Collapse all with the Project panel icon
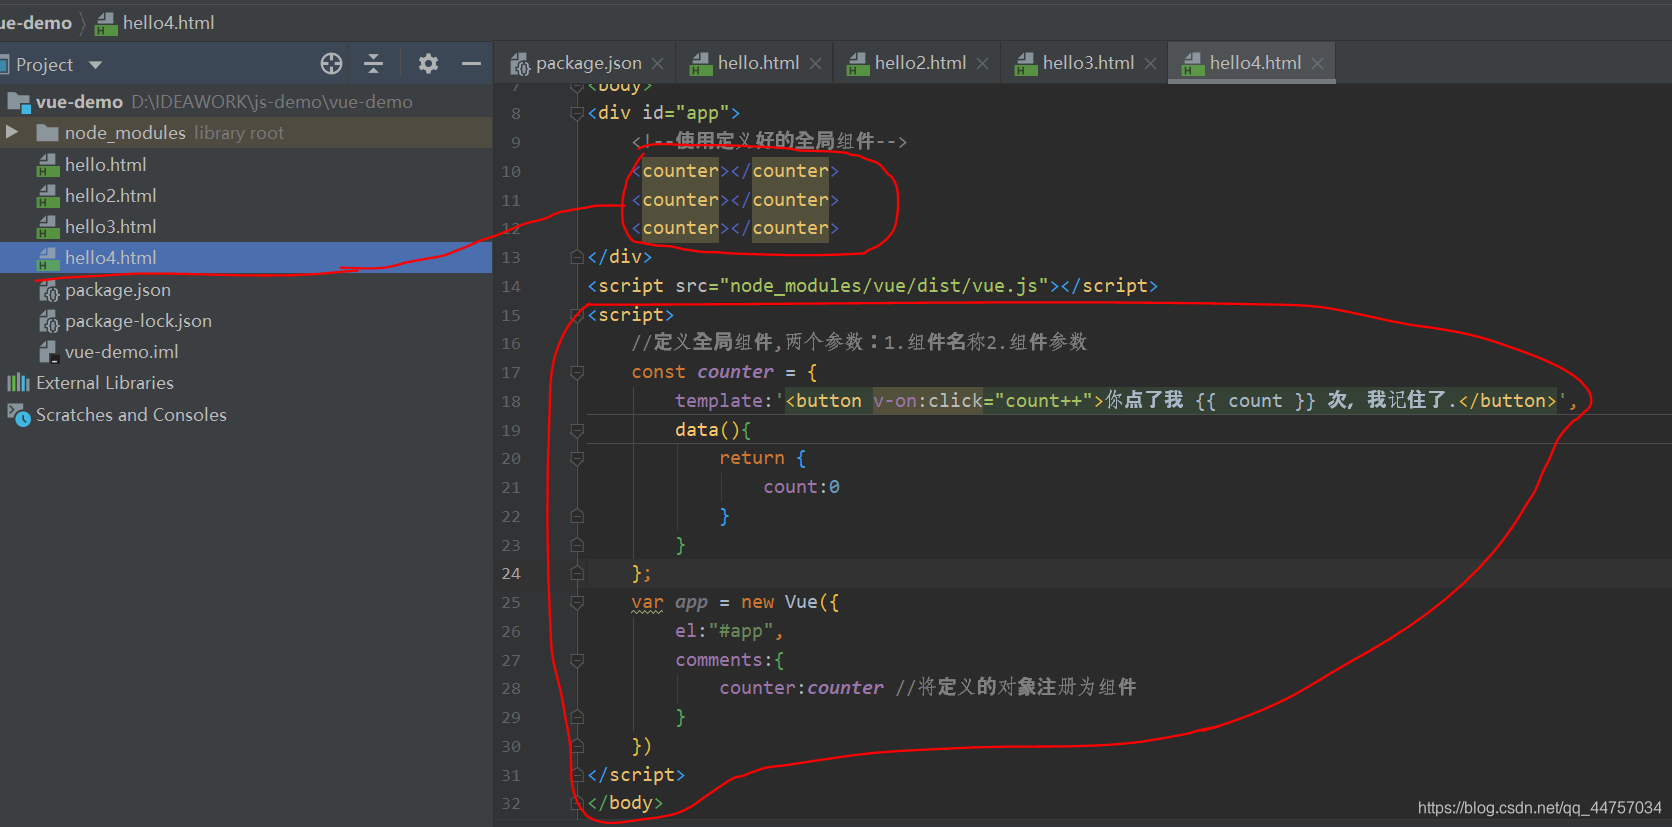The height and width of the screenshot is (827, 1672). coord(373,64)
